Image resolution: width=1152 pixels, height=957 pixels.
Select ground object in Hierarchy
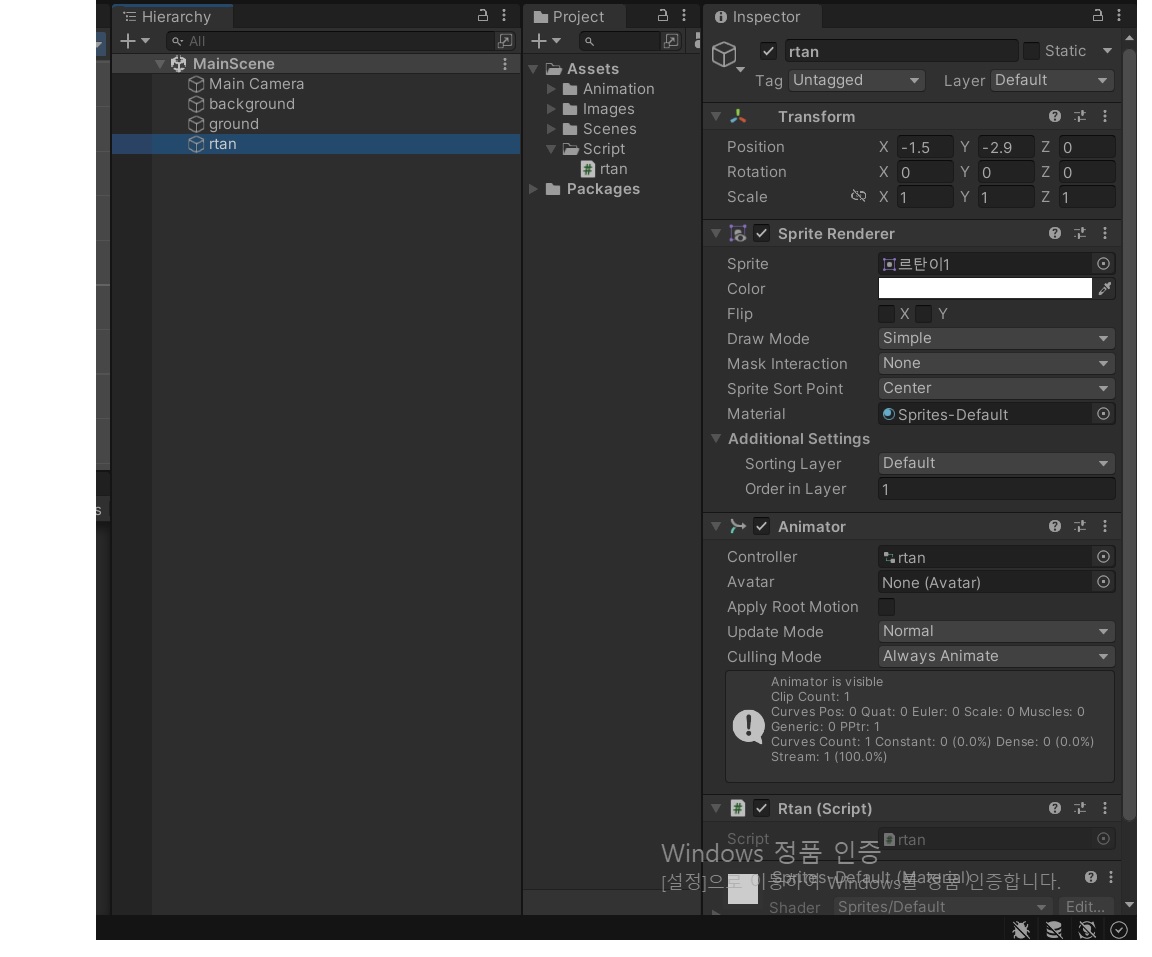click(x=234, y=123)
